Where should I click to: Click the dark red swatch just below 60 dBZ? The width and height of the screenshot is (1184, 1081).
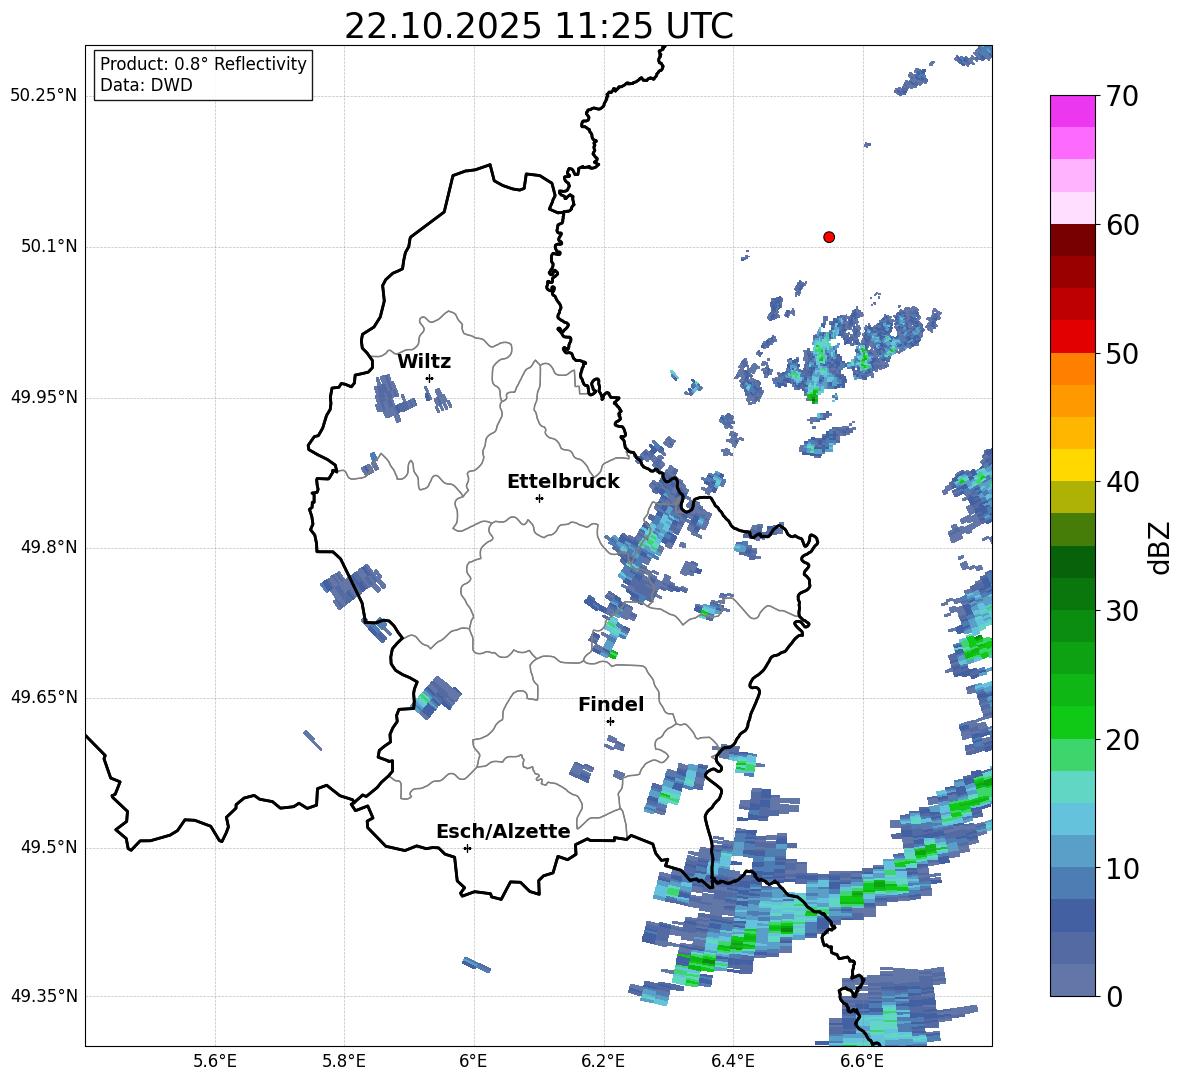click(x=1072, y=240)
